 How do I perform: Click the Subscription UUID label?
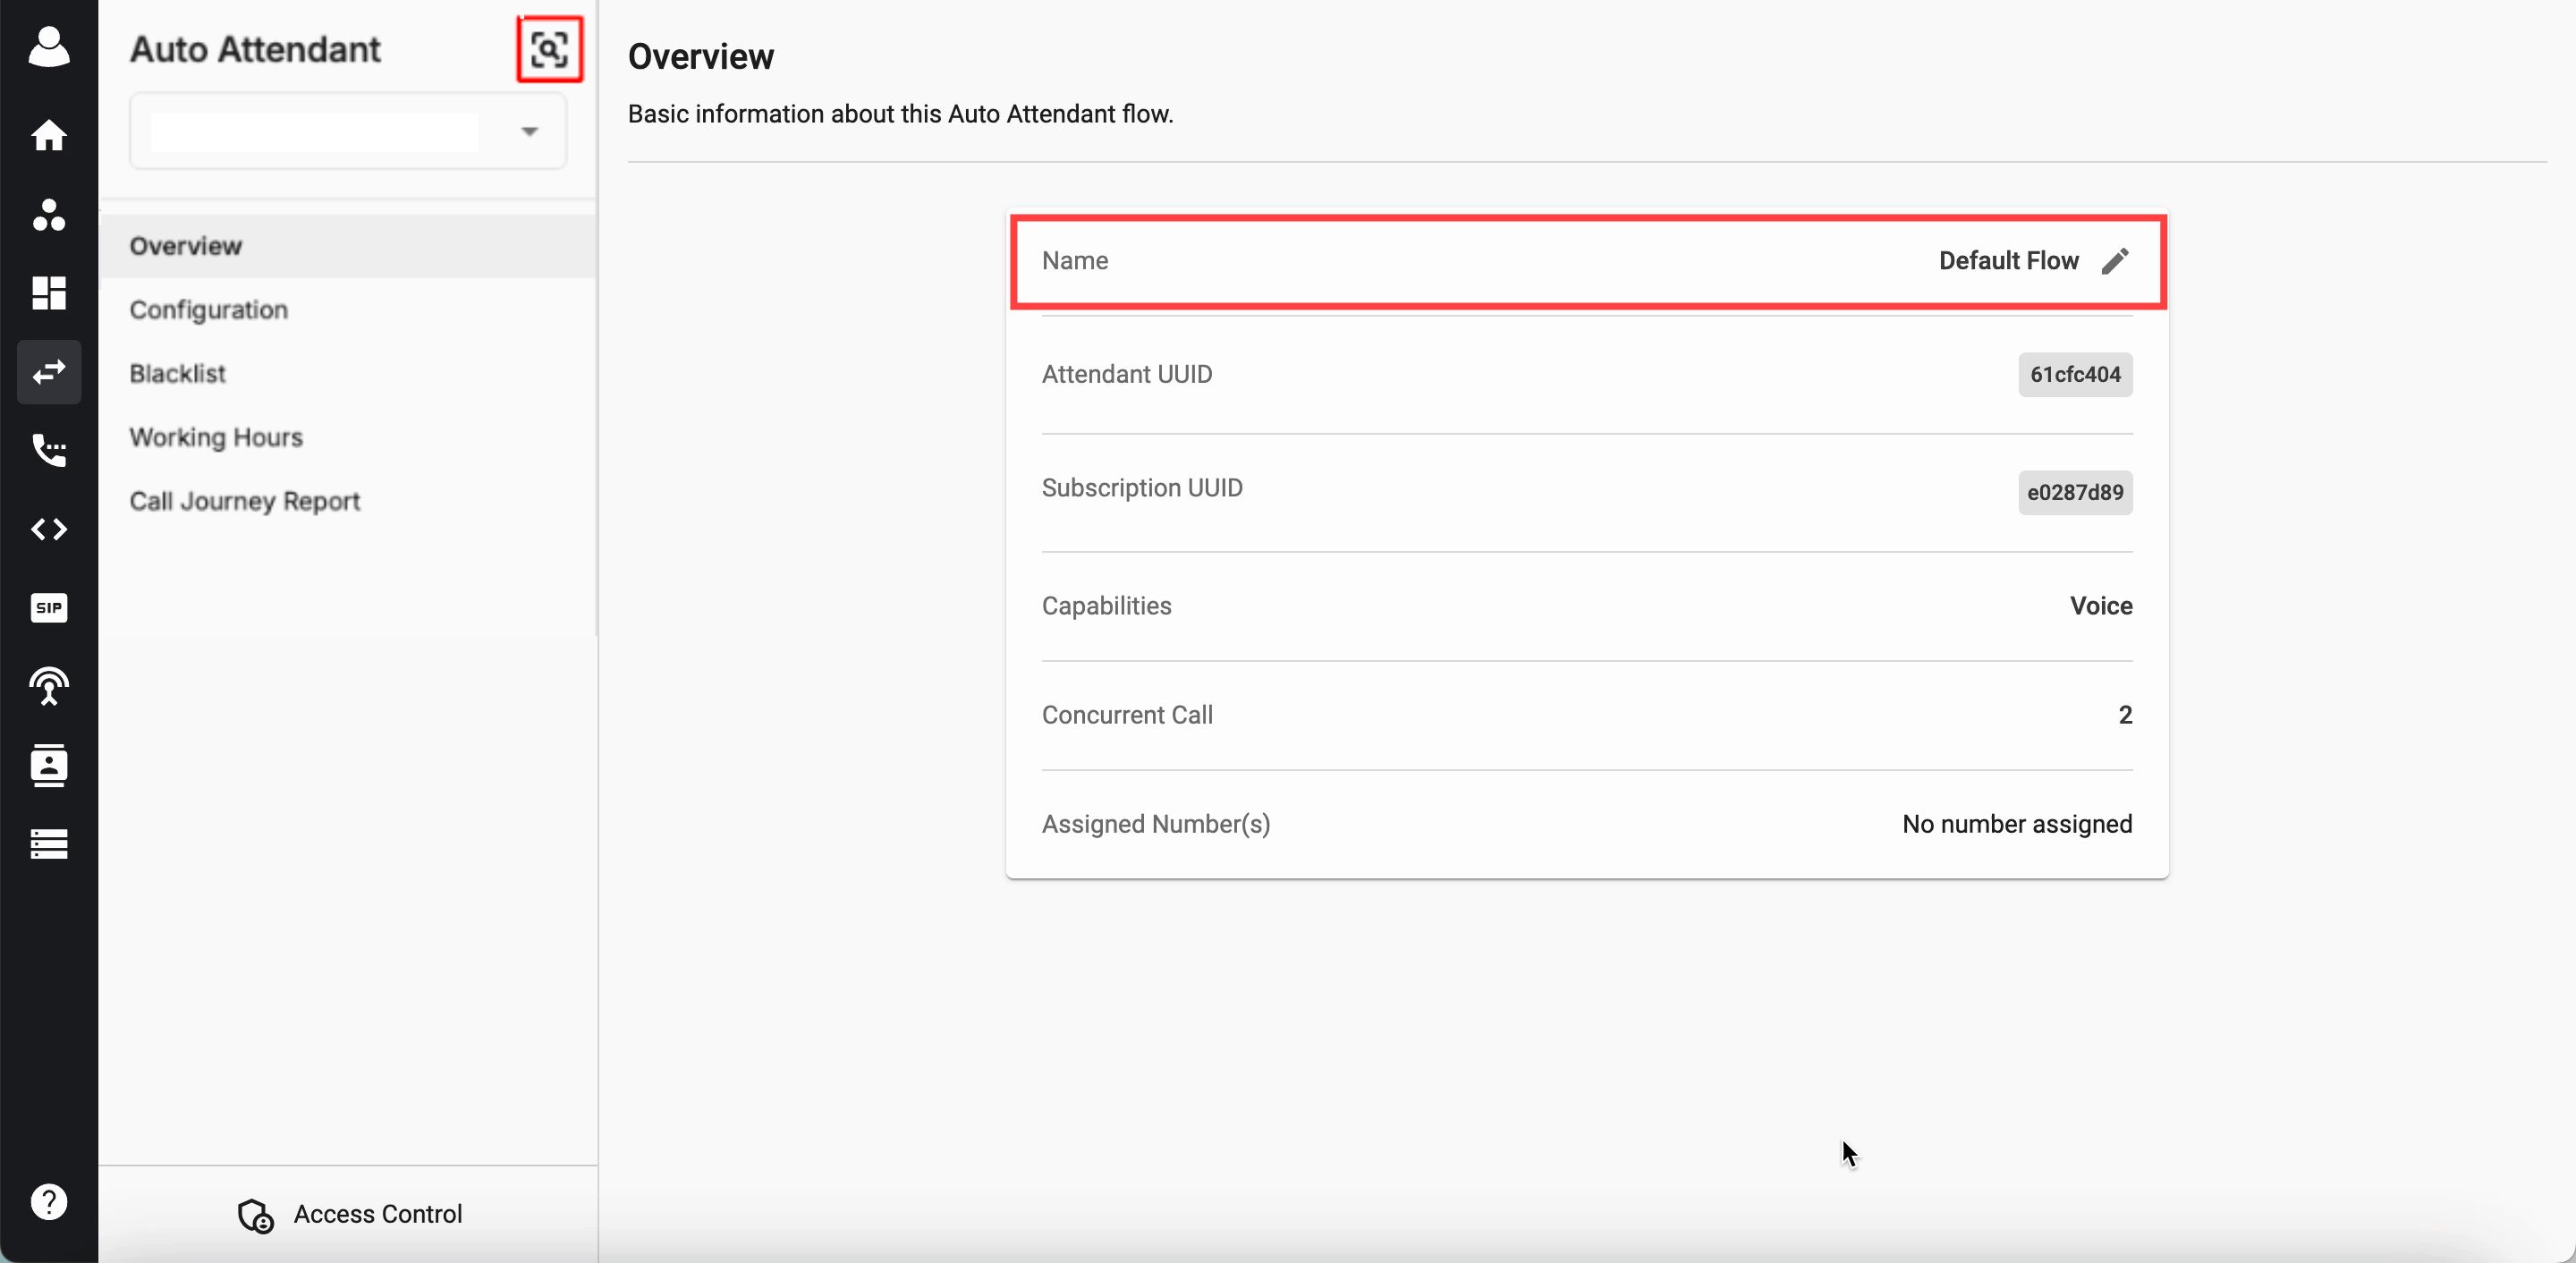pyautogui.click(x=1142, y=488)
